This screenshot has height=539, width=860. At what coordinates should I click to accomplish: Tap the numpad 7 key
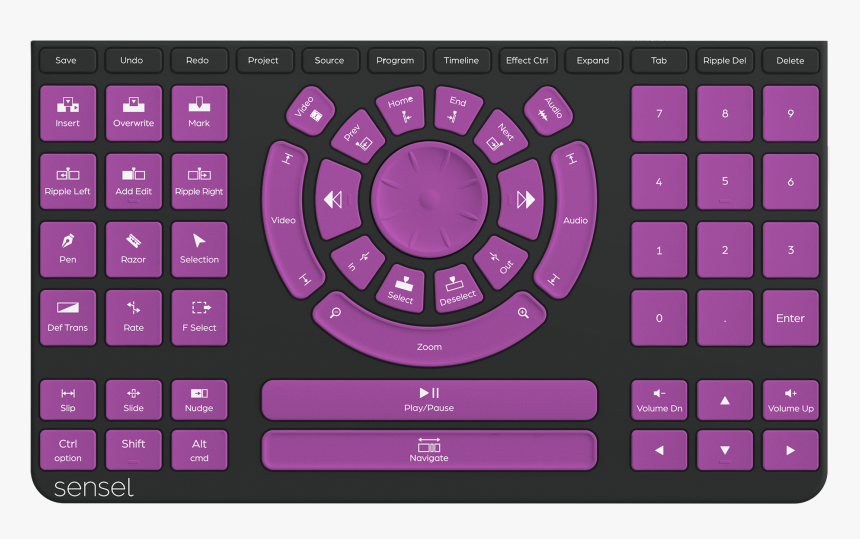coord(659,113)
